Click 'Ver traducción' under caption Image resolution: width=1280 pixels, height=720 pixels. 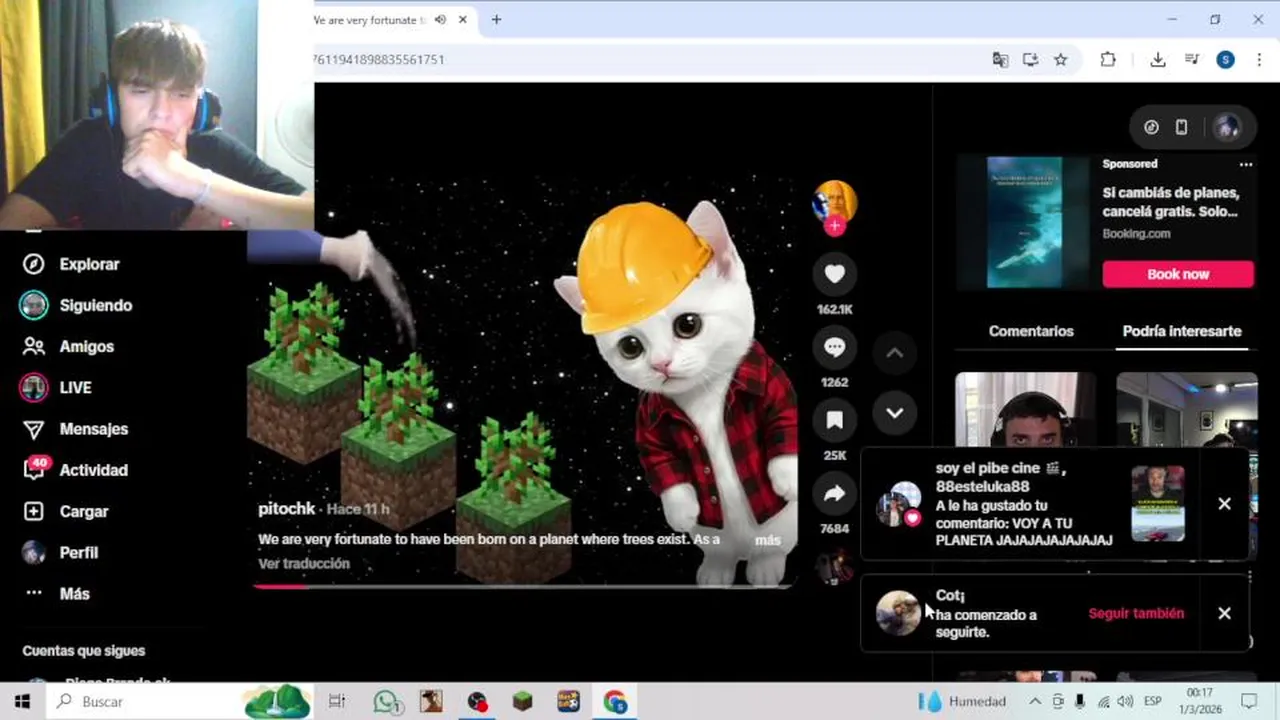[x=304, y=563]
